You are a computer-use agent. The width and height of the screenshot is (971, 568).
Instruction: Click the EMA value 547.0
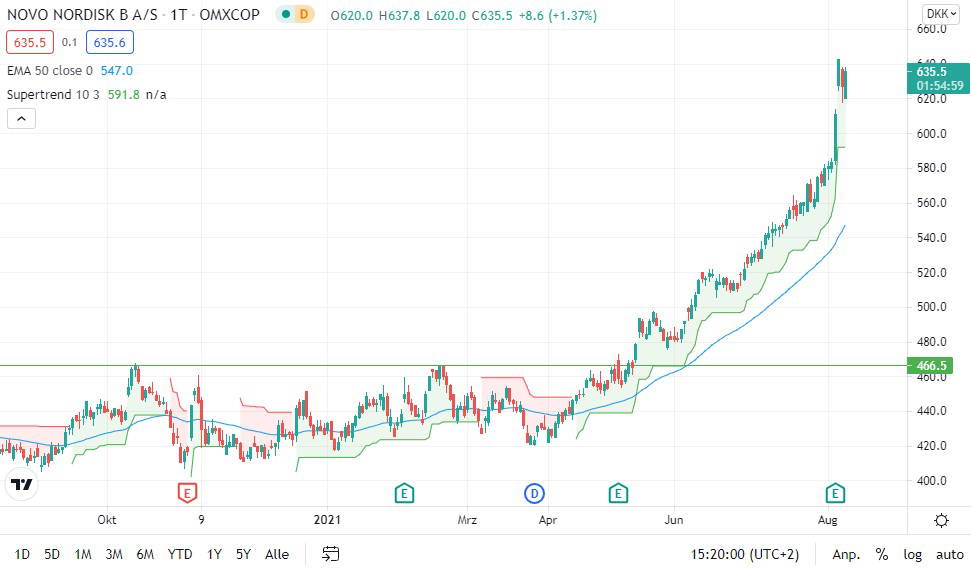116,71
